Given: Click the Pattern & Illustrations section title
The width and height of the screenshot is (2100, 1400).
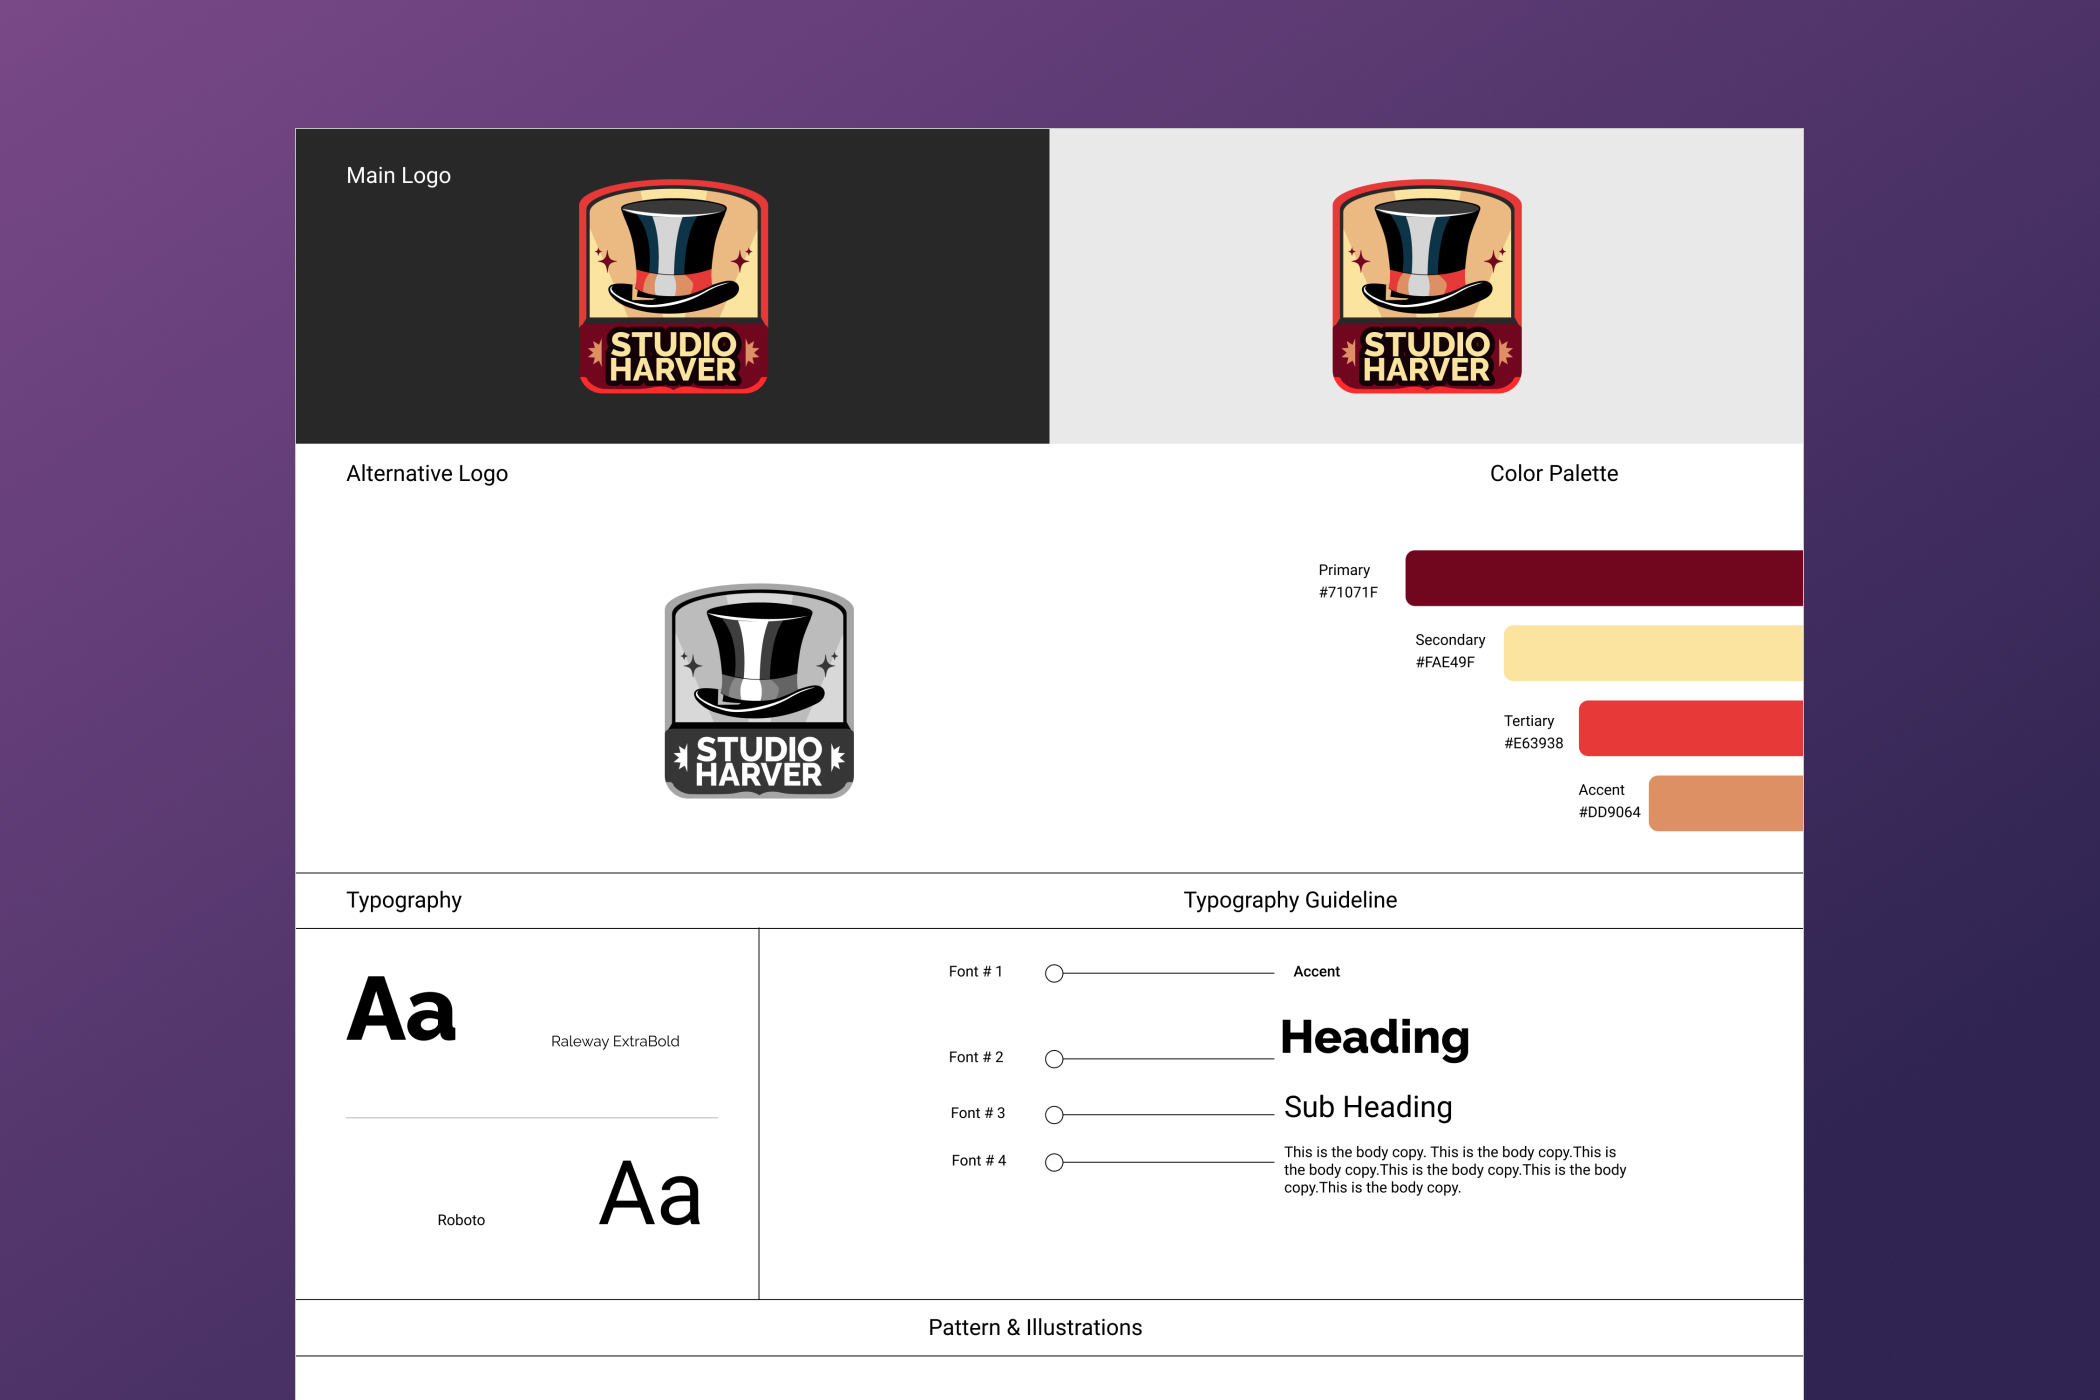Looking at the screenshot, I should tap(1035, 1328).
